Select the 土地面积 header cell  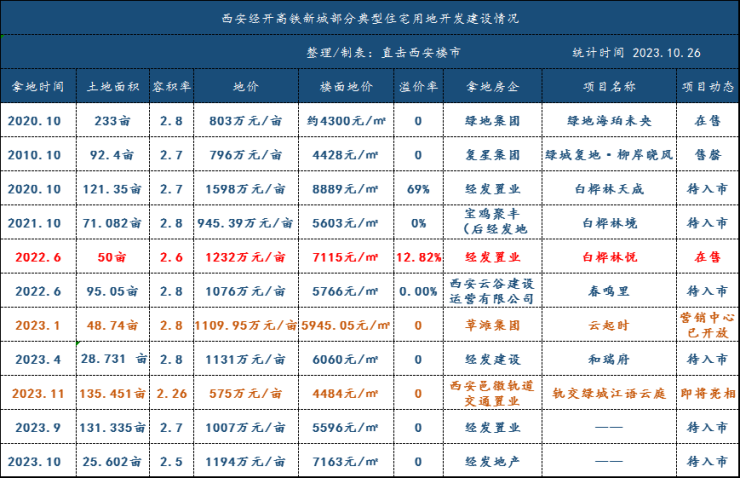click(x=113, y=86)
